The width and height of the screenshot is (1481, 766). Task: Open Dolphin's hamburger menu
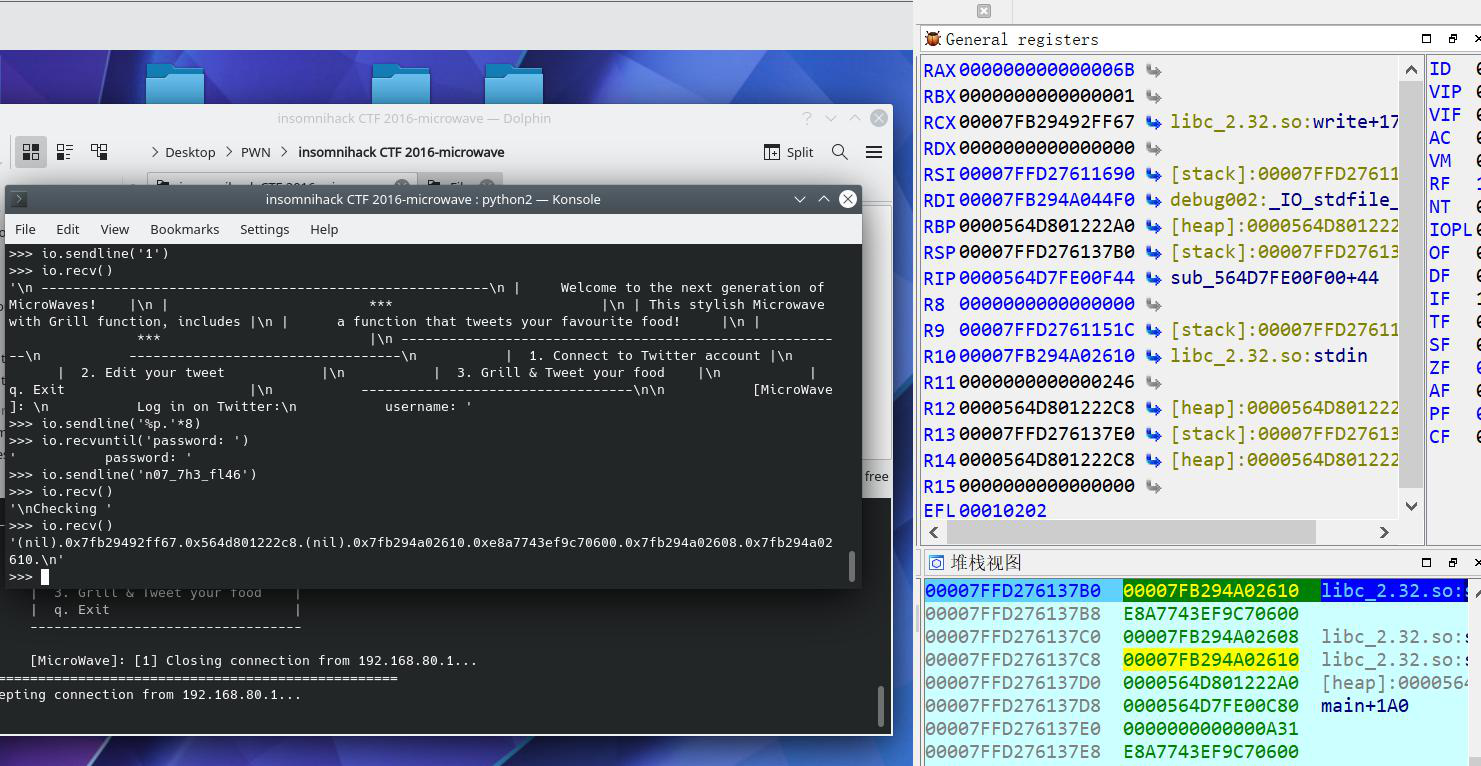click(874, 152)
